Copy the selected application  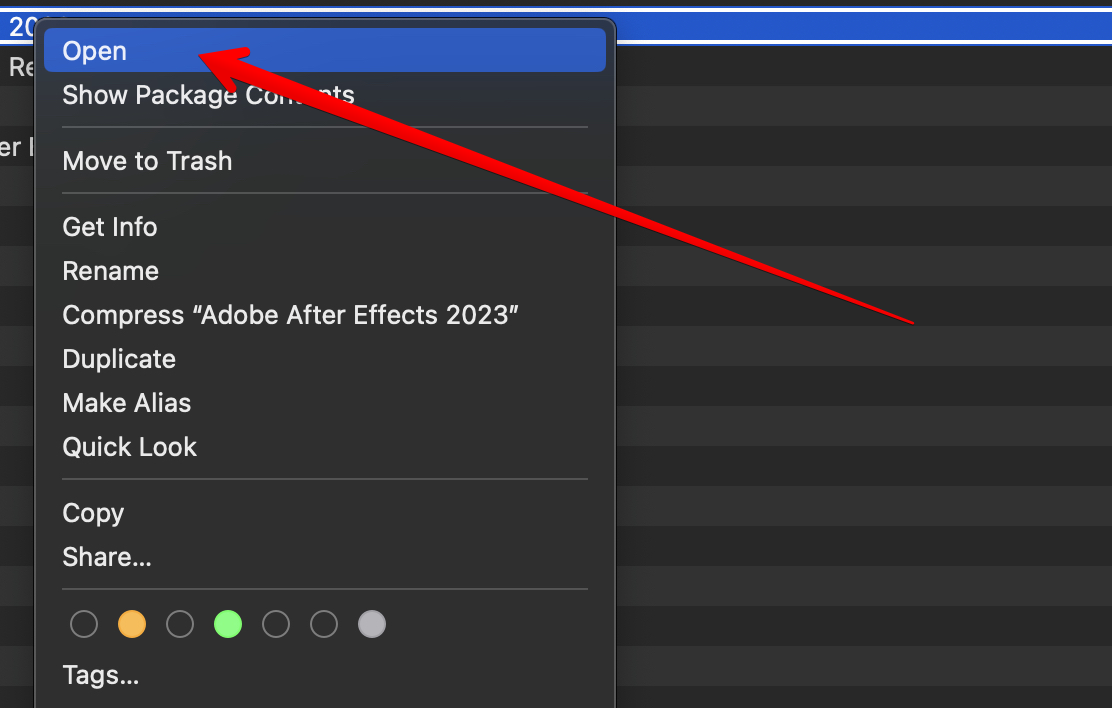pyautogui.click(x=93, y=513)
